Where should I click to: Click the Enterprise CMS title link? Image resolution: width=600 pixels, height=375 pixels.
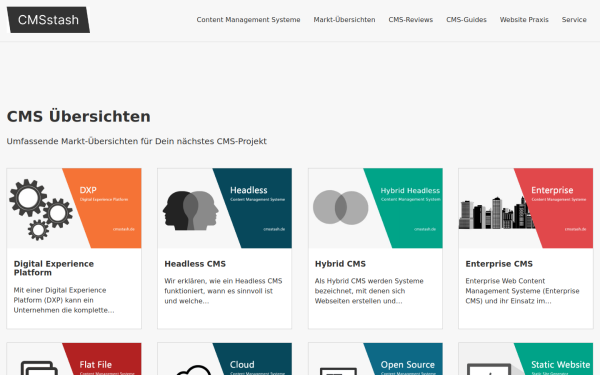[499, 264]
